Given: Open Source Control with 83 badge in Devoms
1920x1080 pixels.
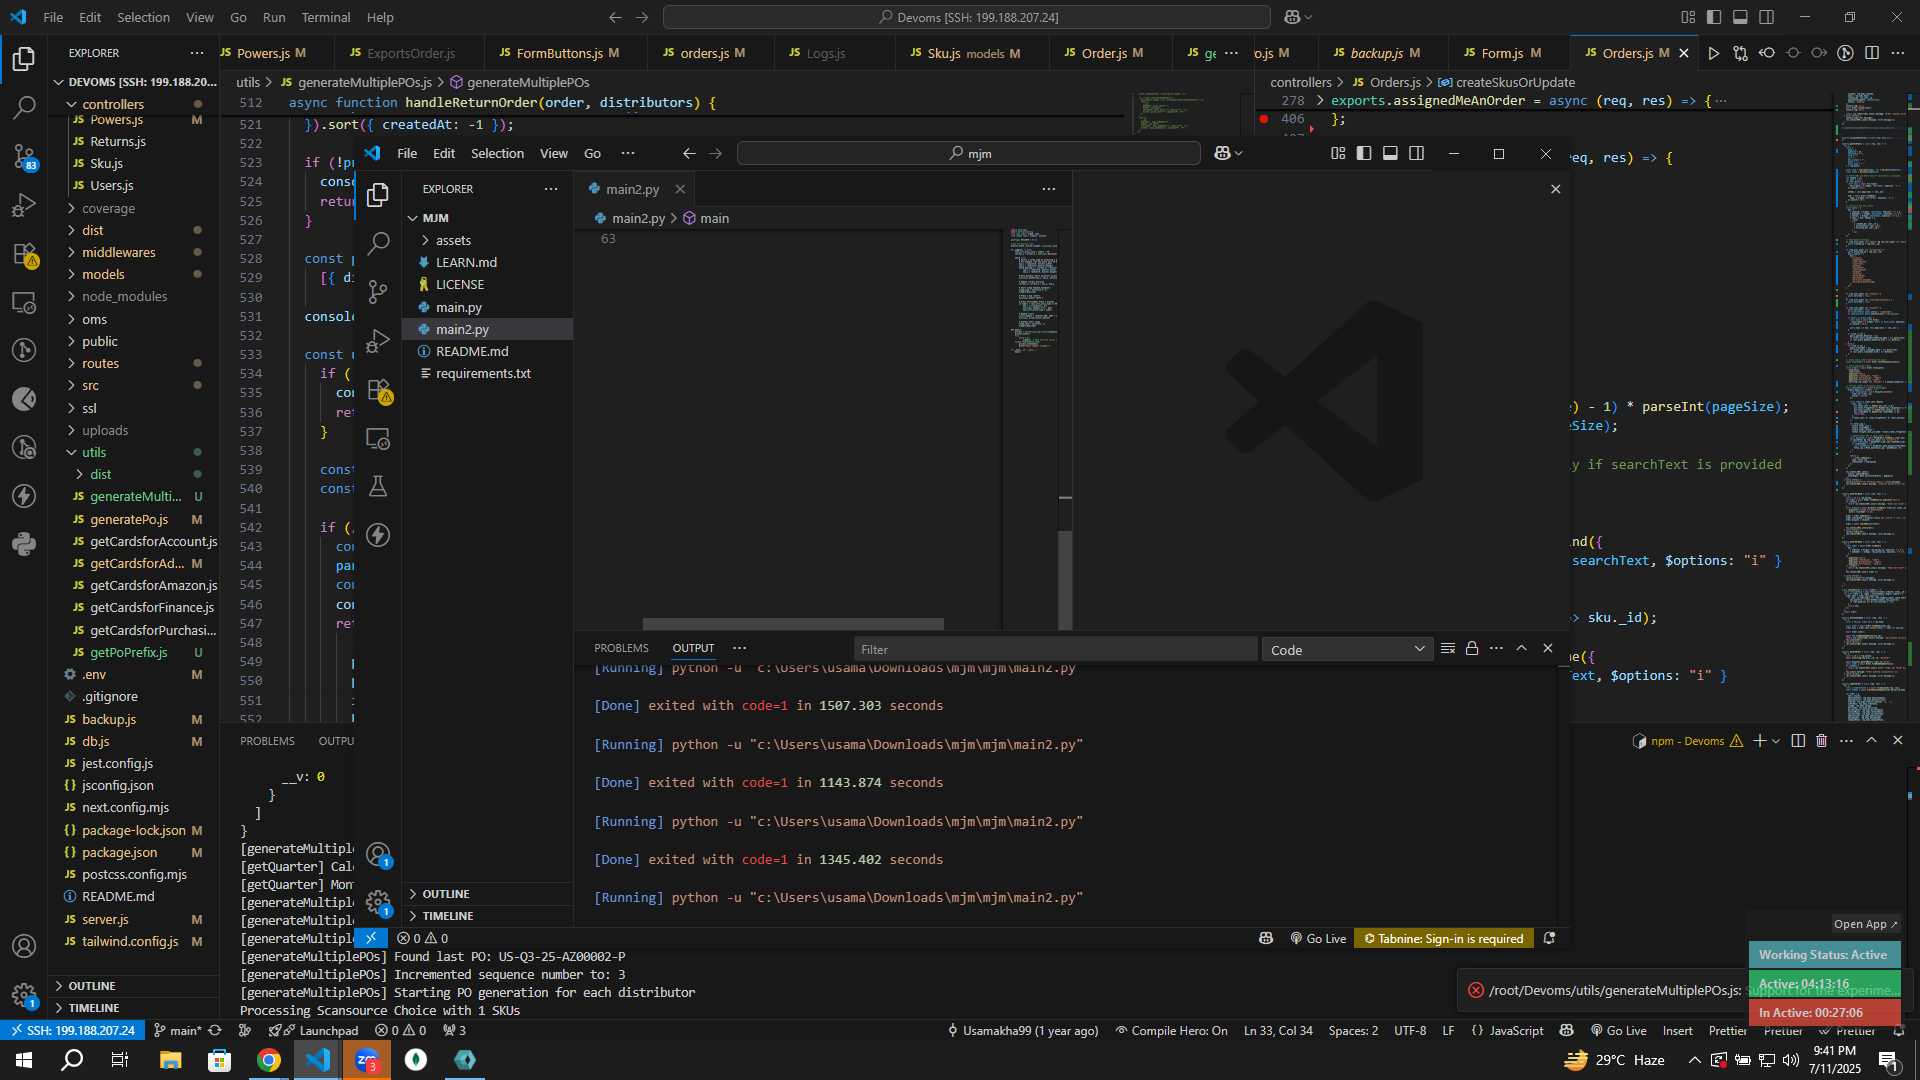Looking at the screenshot, I should (24, 156).
